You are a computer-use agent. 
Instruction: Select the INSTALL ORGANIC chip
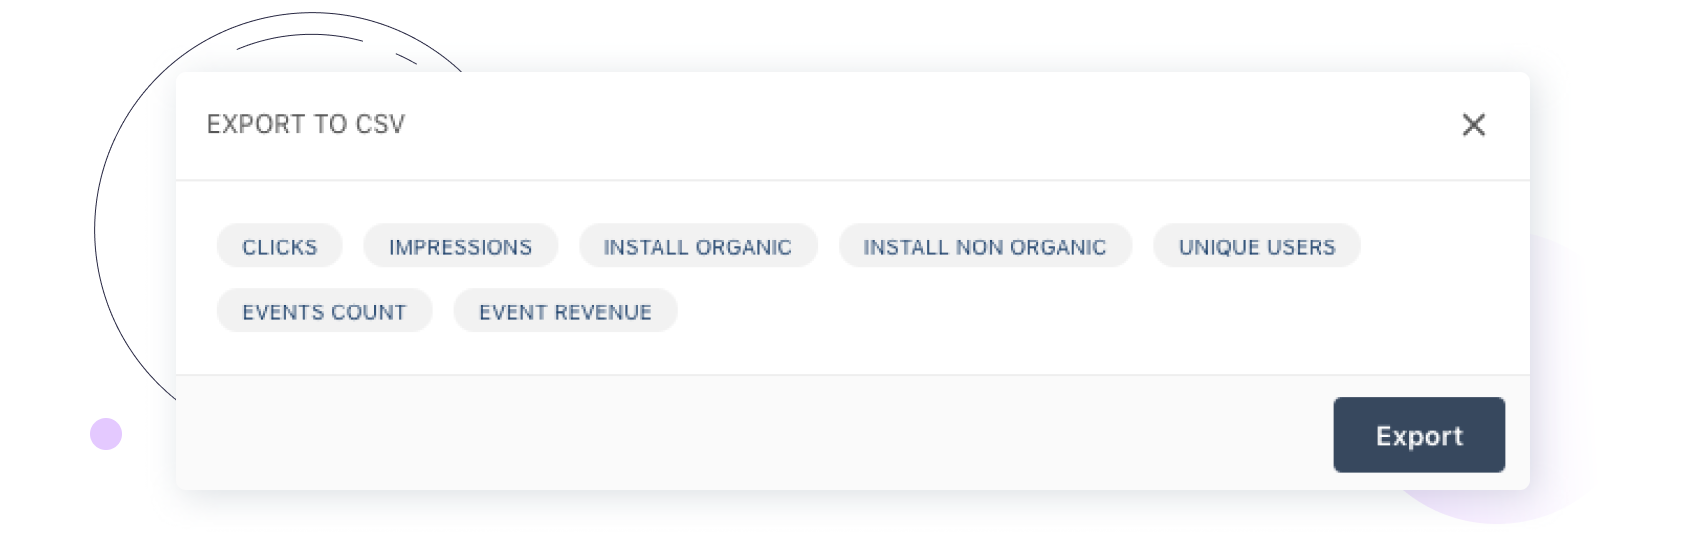coord(697,247)
